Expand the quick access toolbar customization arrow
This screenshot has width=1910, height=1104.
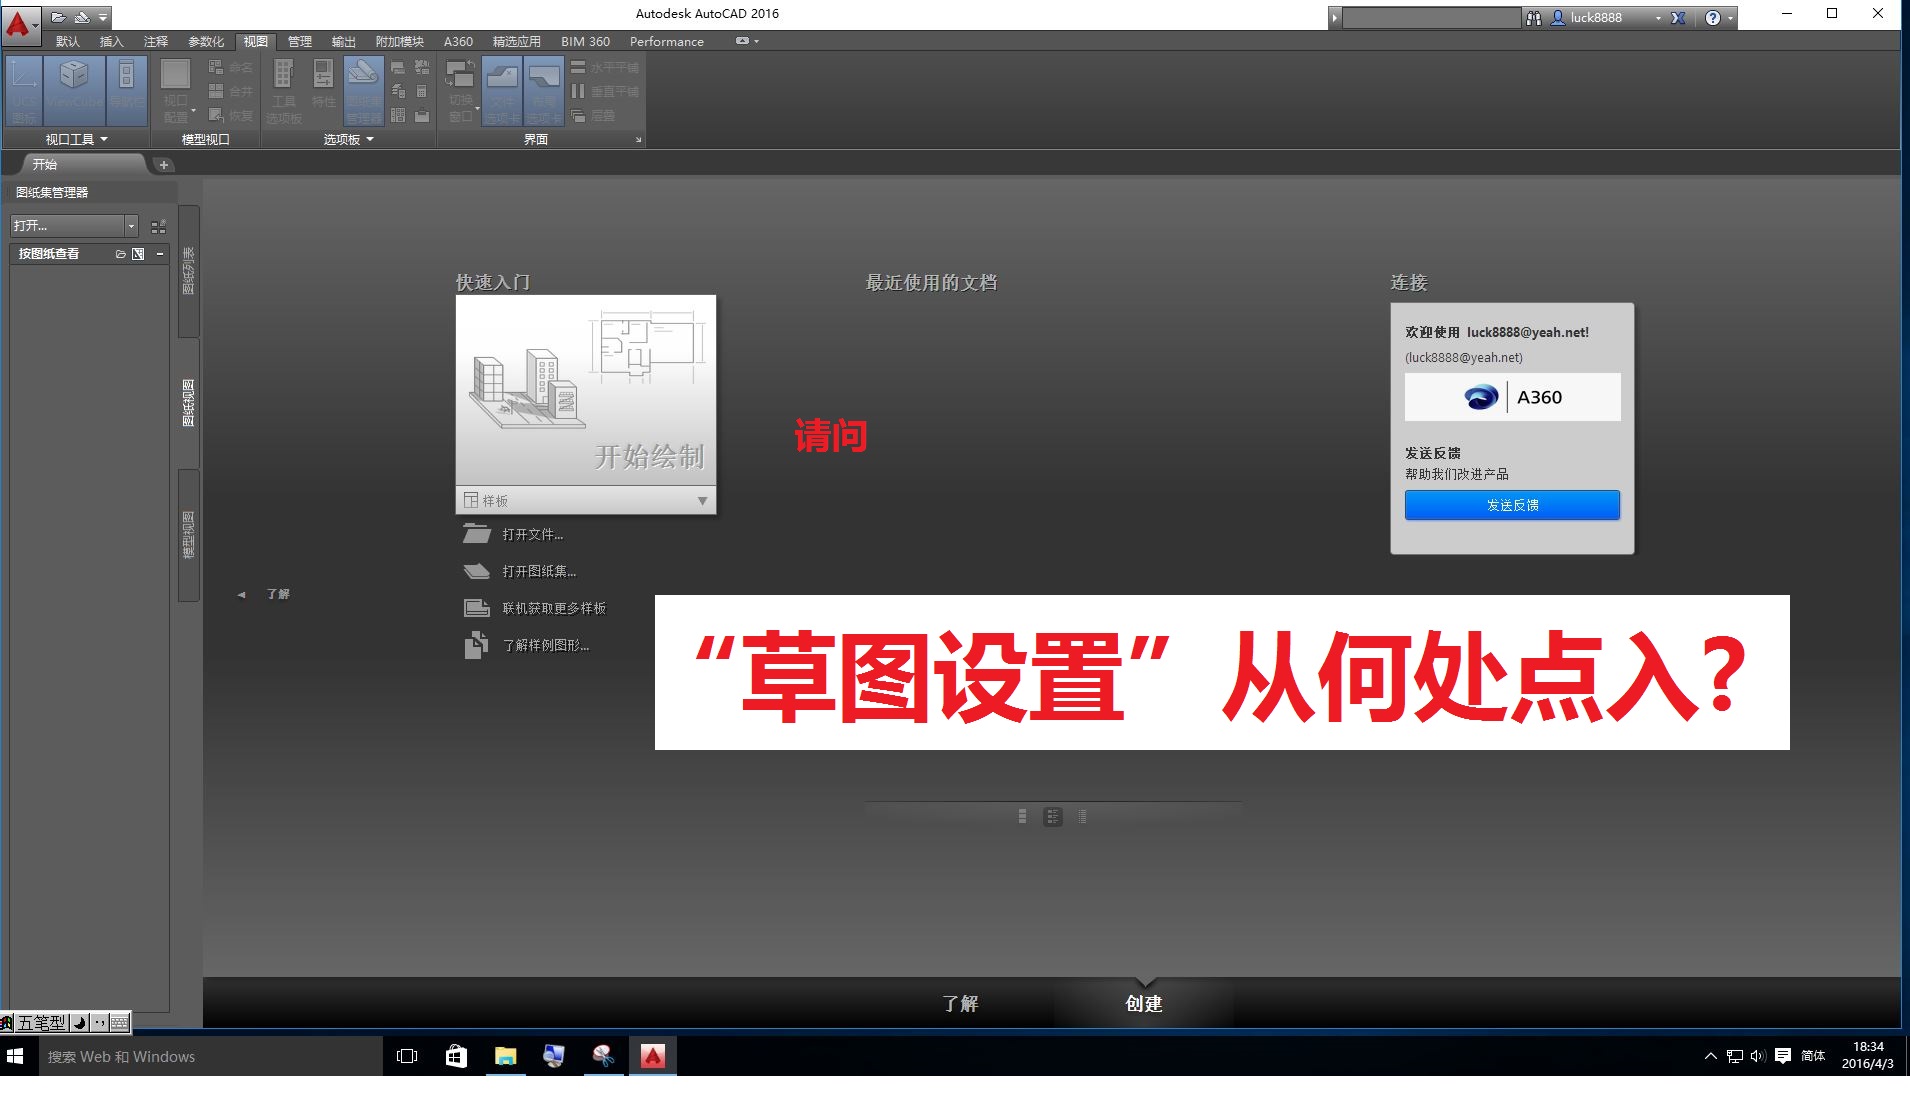click(x=103, y=17)
